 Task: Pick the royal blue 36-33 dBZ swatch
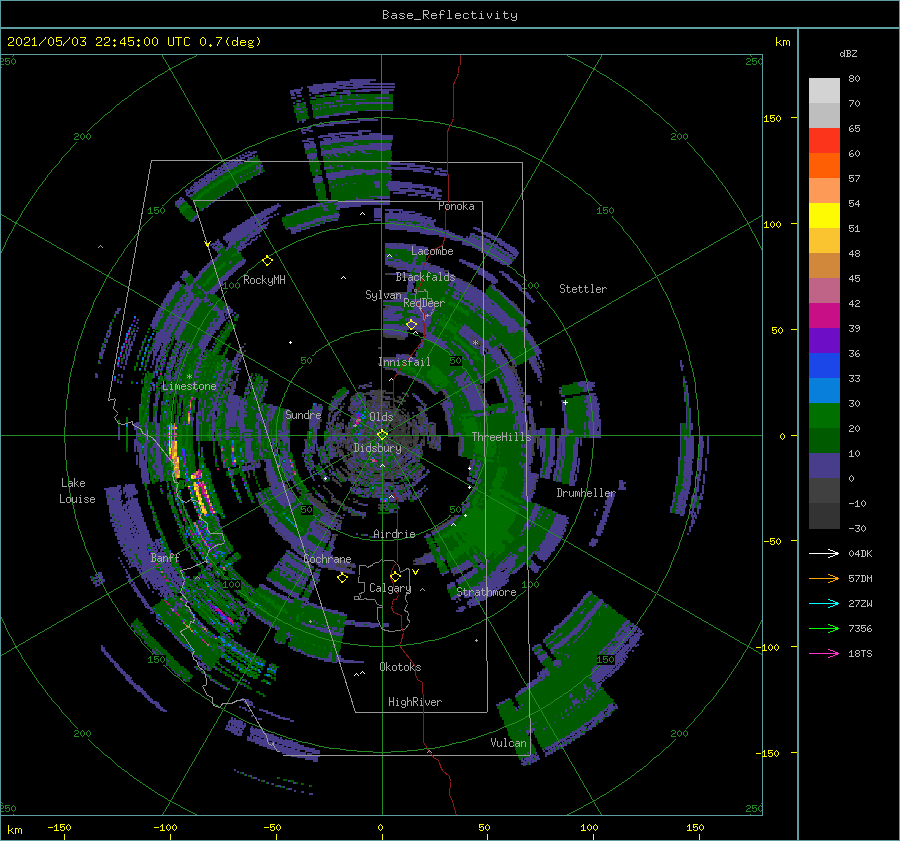pos(824,365)
